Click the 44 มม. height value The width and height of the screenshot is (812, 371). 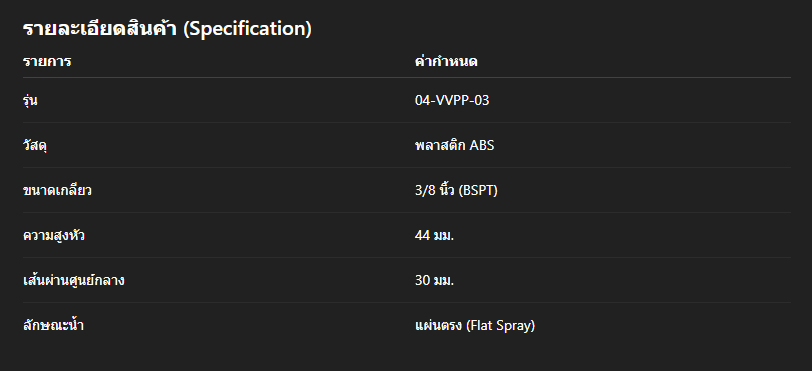434,236
